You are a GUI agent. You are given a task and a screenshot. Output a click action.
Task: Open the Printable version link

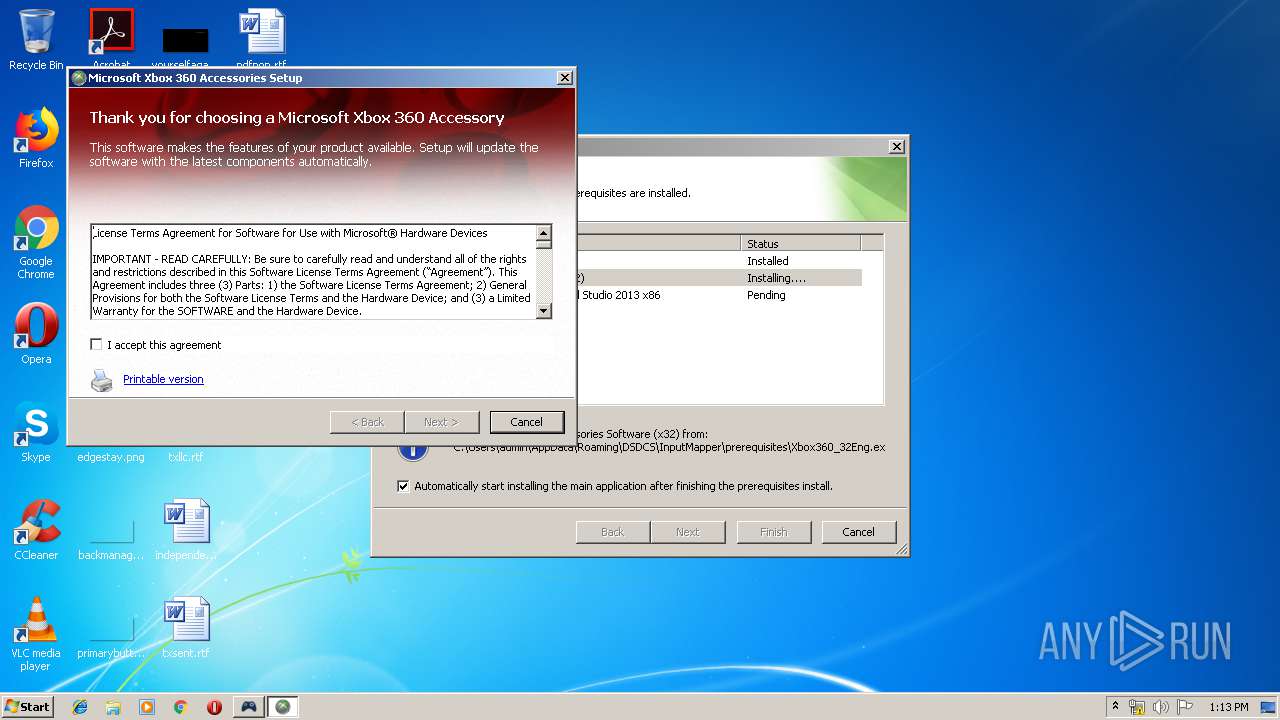tap(163, 379)
